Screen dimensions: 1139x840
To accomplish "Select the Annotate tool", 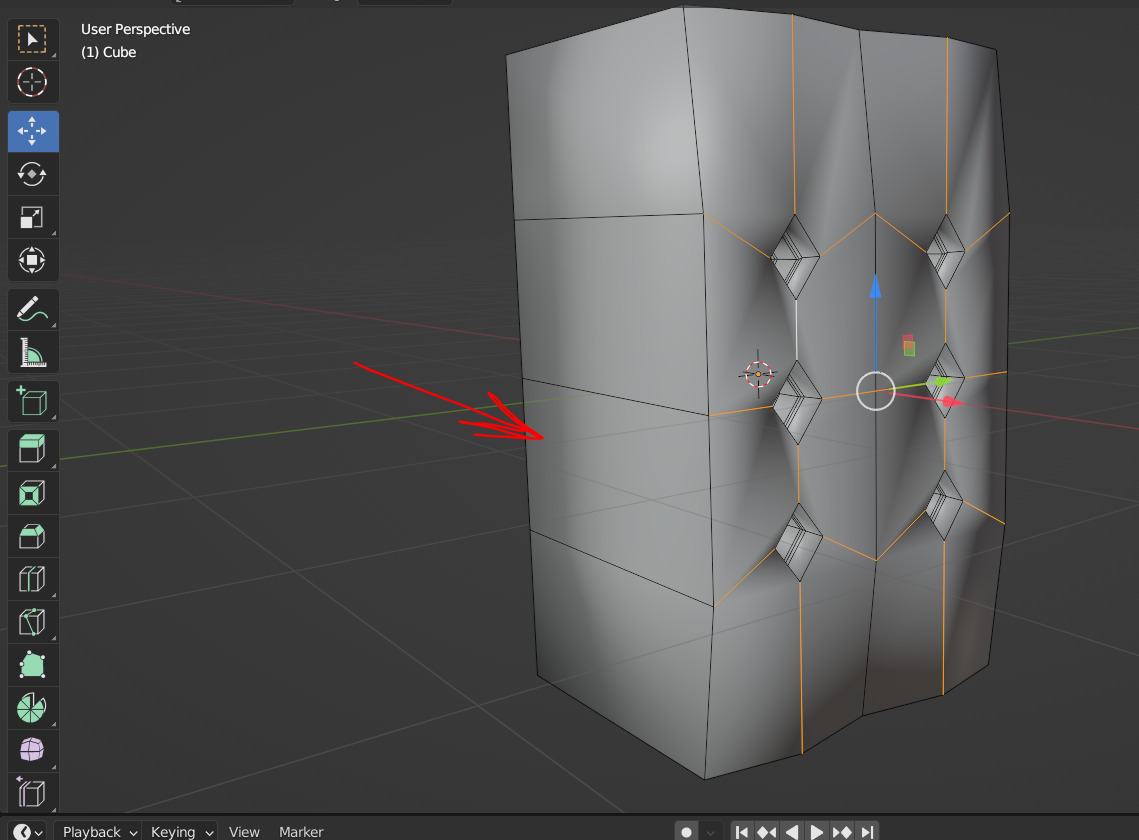I will (x=33, y=309).
